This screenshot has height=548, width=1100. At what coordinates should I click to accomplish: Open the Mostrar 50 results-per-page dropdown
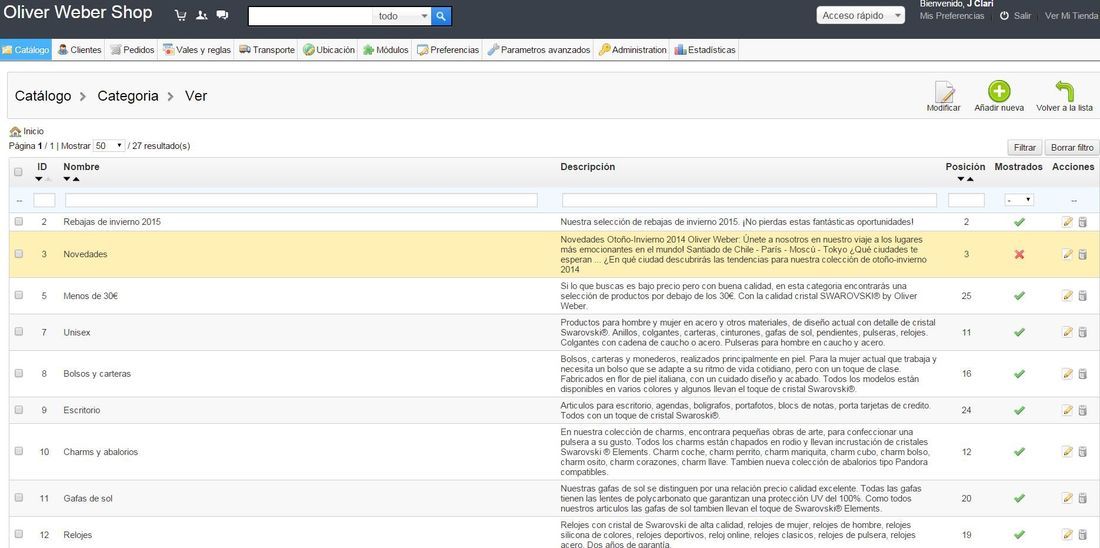click(109, 146)
